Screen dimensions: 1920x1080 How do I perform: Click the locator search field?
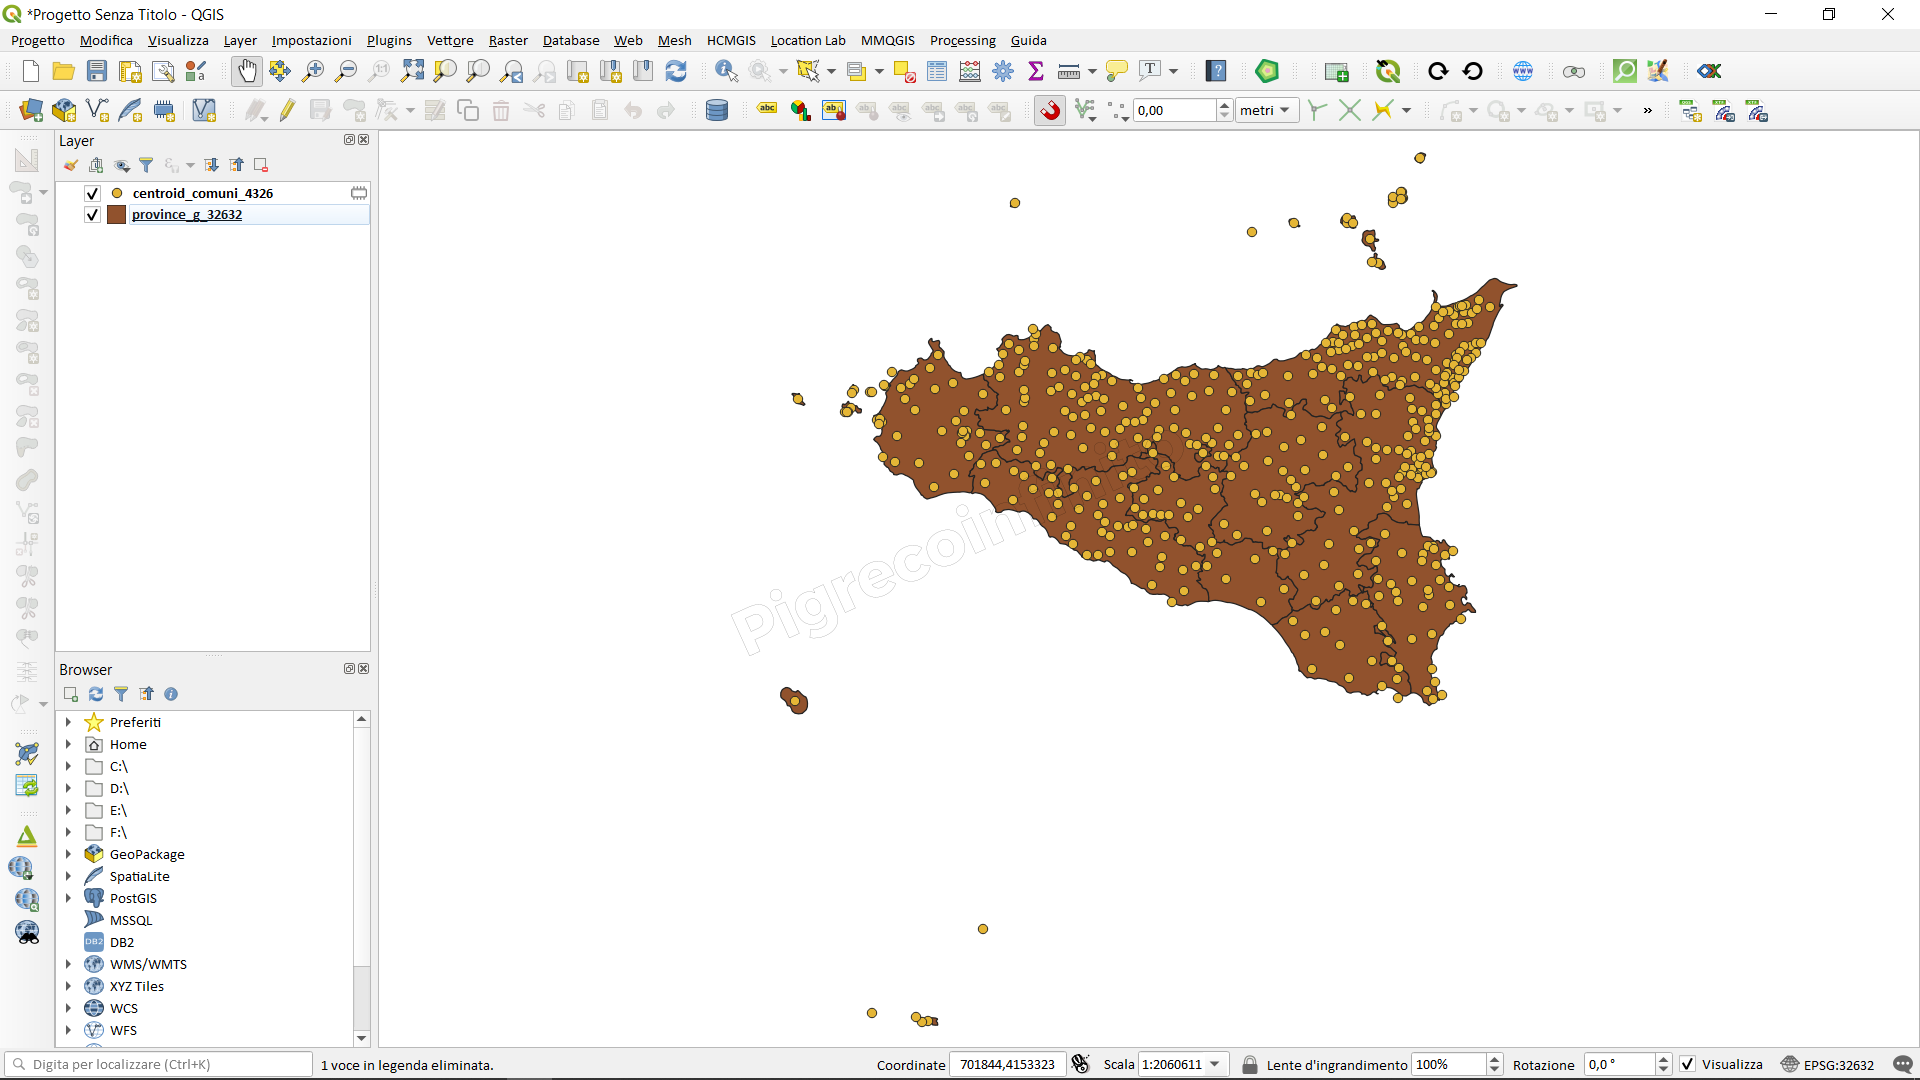pyautogui.click(x=160, y=1064)
